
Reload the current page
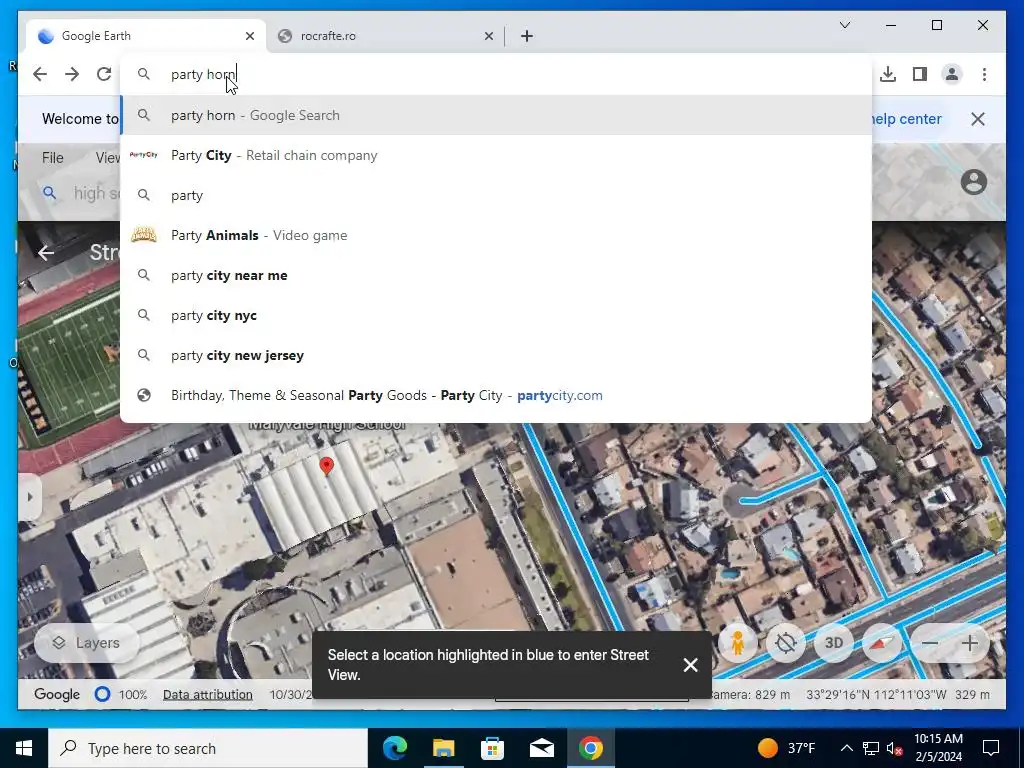(104, 74)
